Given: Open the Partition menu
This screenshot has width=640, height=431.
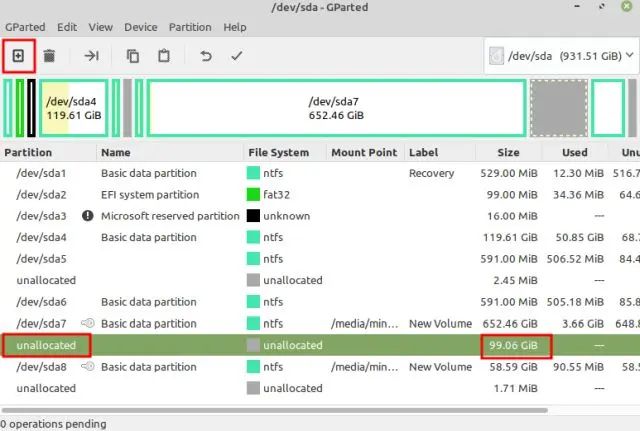Looking at the screenshot, I should pos(189,27).
